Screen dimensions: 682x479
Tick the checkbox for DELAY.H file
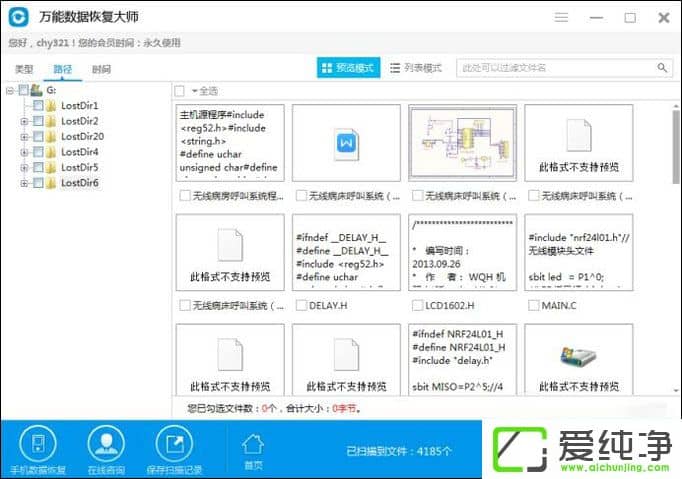(301, 305)
